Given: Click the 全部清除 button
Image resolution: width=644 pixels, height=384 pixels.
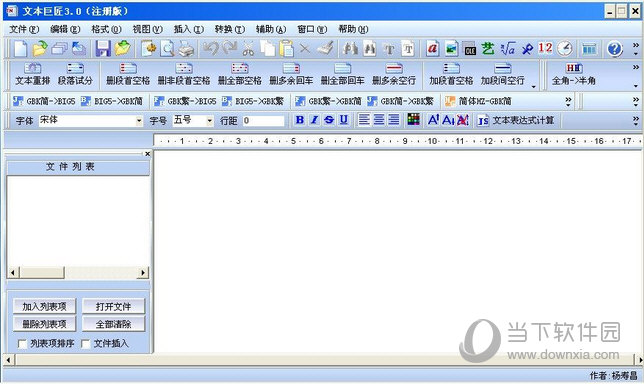Looking at the screenshot, I should pyautogui.click(x=113, y=324).
